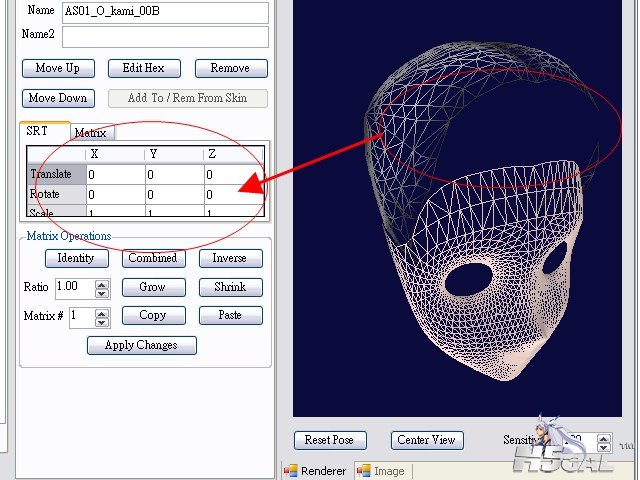Screen dimensions: 640x480
Task: Click the Translate X cell
Action: coord(114,174)
